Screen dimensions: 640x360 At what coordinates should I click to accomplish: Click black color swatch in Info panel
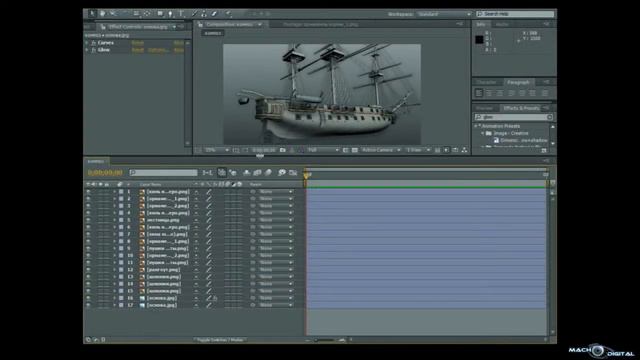(x=479, y=40)
